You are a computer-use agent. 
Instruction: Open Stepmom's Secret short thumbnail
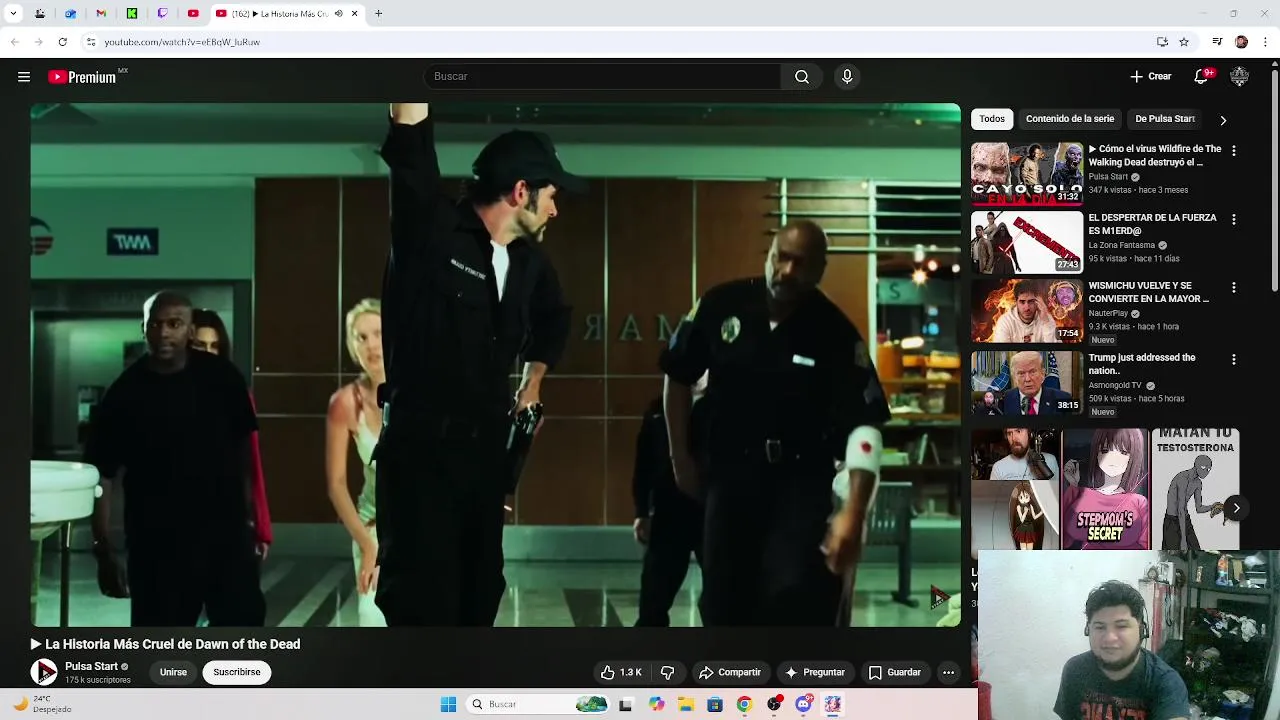(x=1105, y=489)
